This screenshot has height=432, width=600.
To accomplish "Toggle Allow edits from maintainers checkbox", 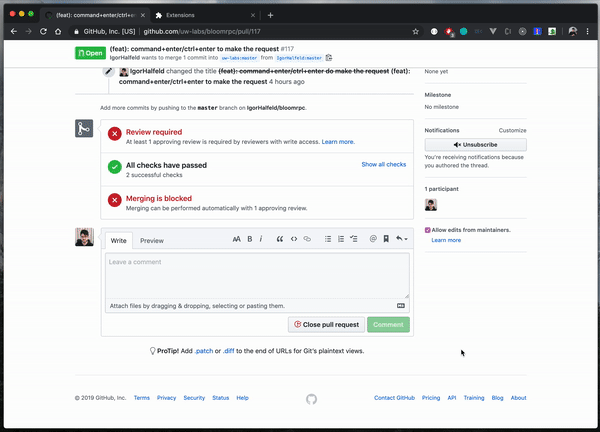I will tap(427, 230).
